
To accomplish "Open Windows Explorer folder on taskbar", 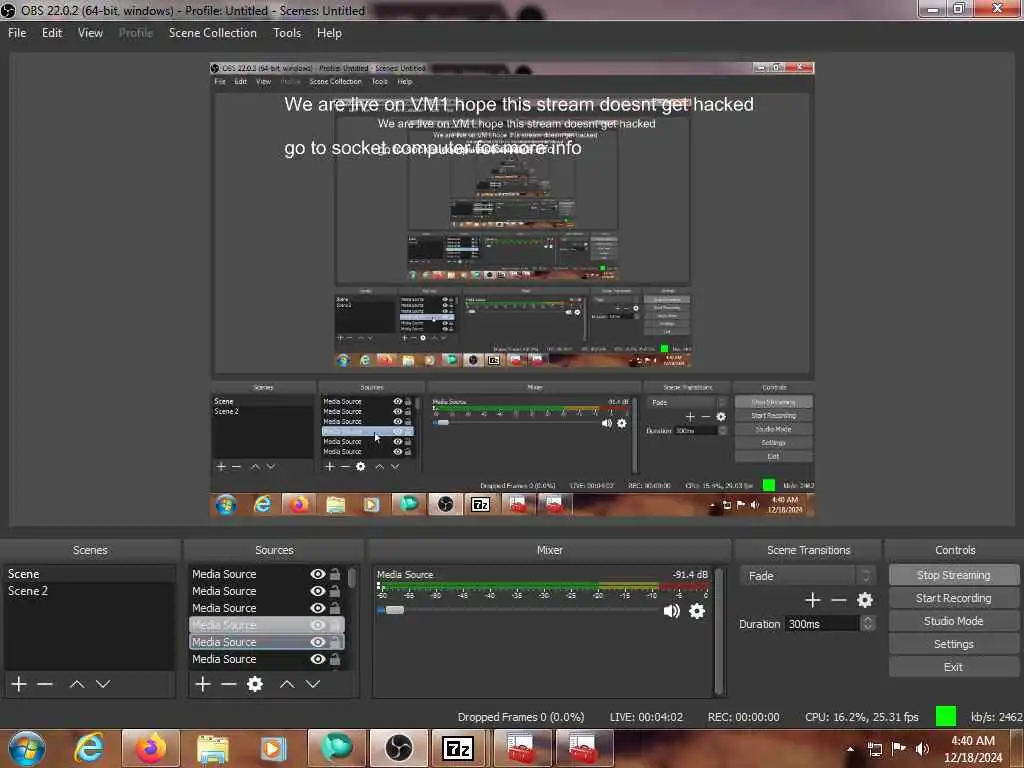I will tap(213, 748).
